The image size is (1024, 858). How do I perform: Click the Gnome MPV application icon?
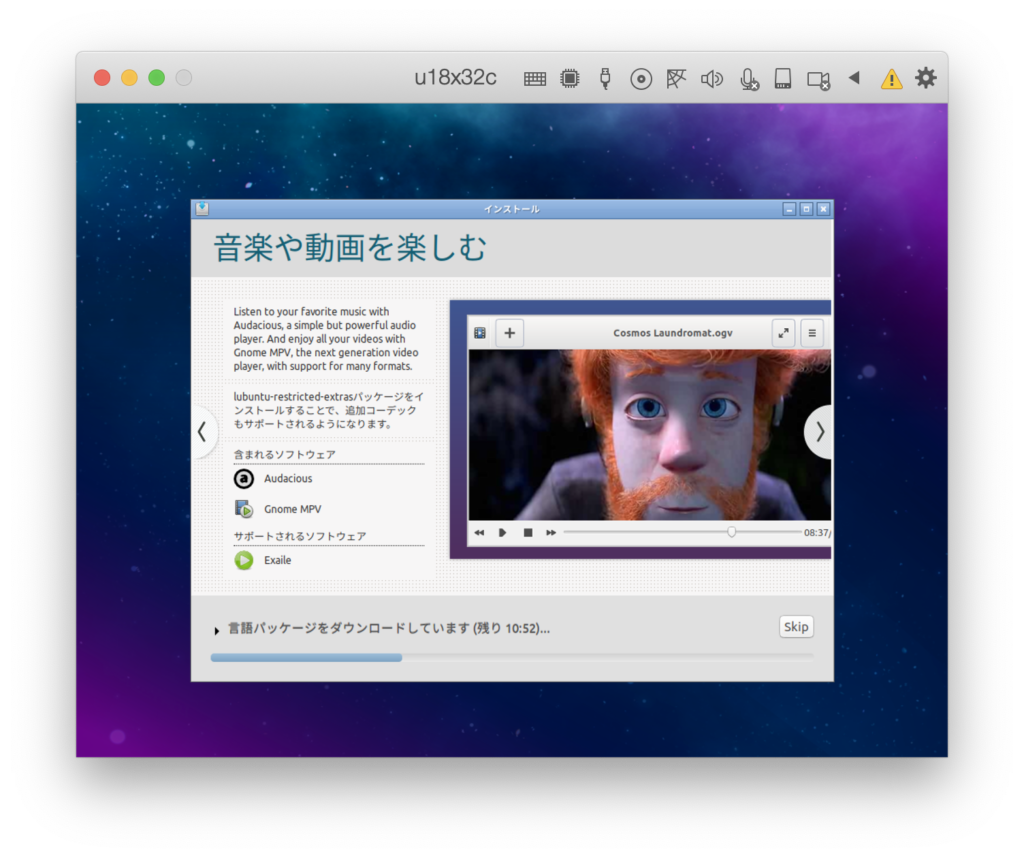244,510
